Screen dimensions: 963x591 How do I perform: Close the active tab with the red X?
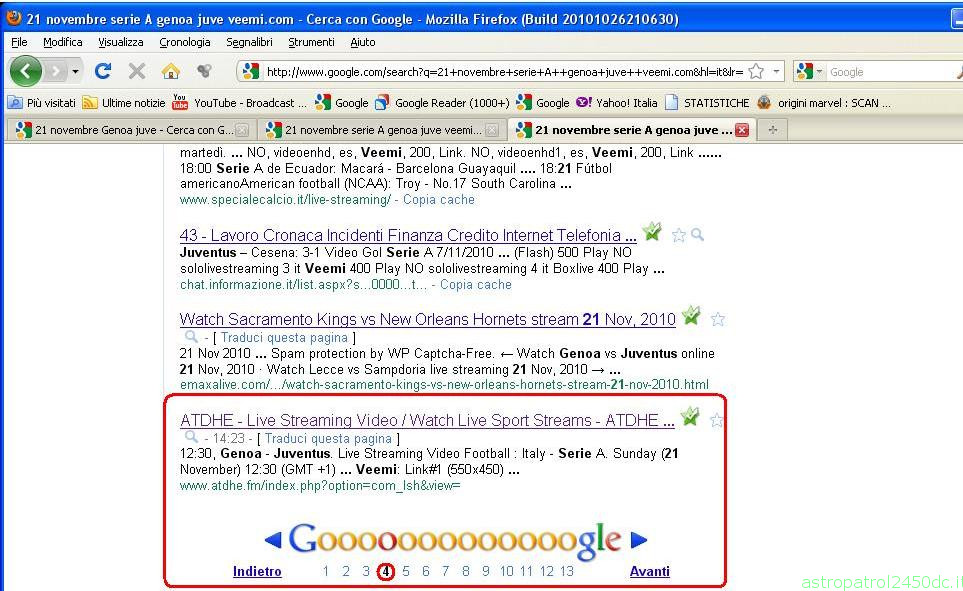742,130
